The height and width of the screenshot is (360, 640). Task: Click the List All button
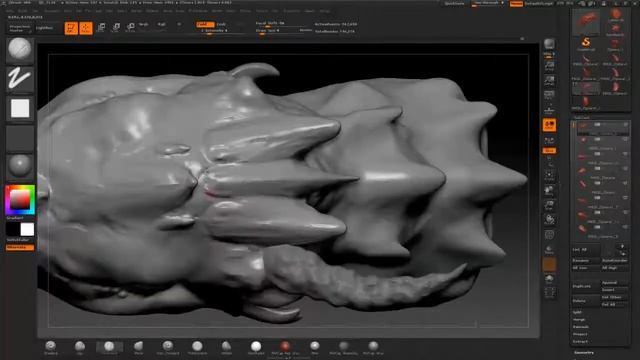pos(586,249)
